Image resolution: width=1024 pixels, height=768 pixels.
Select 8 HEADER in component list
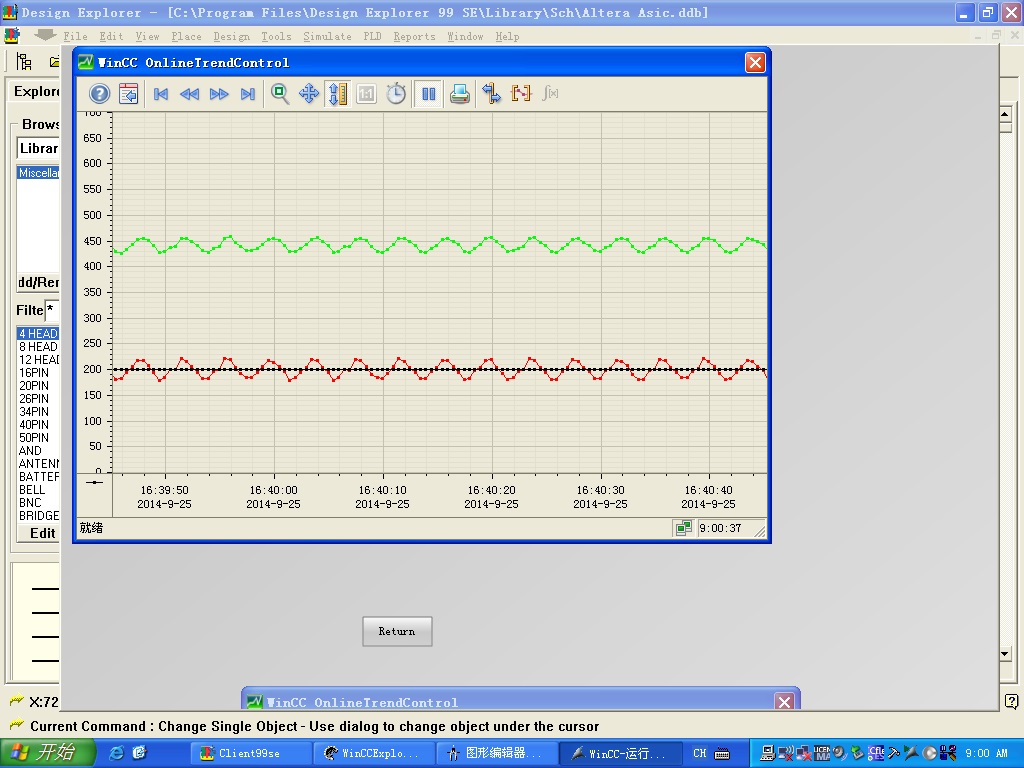pos(38,347)
